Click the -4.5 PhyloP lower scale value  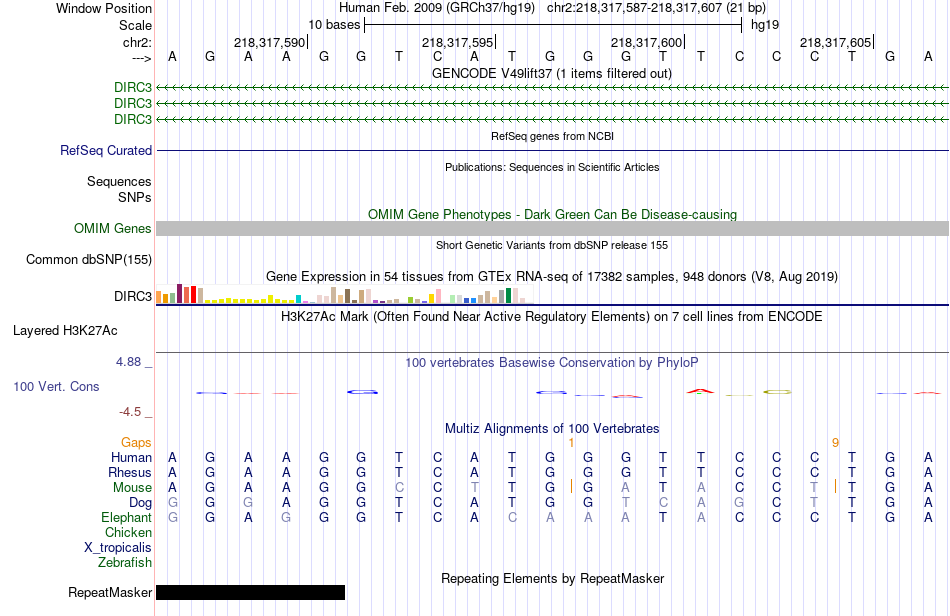point(130,412)
